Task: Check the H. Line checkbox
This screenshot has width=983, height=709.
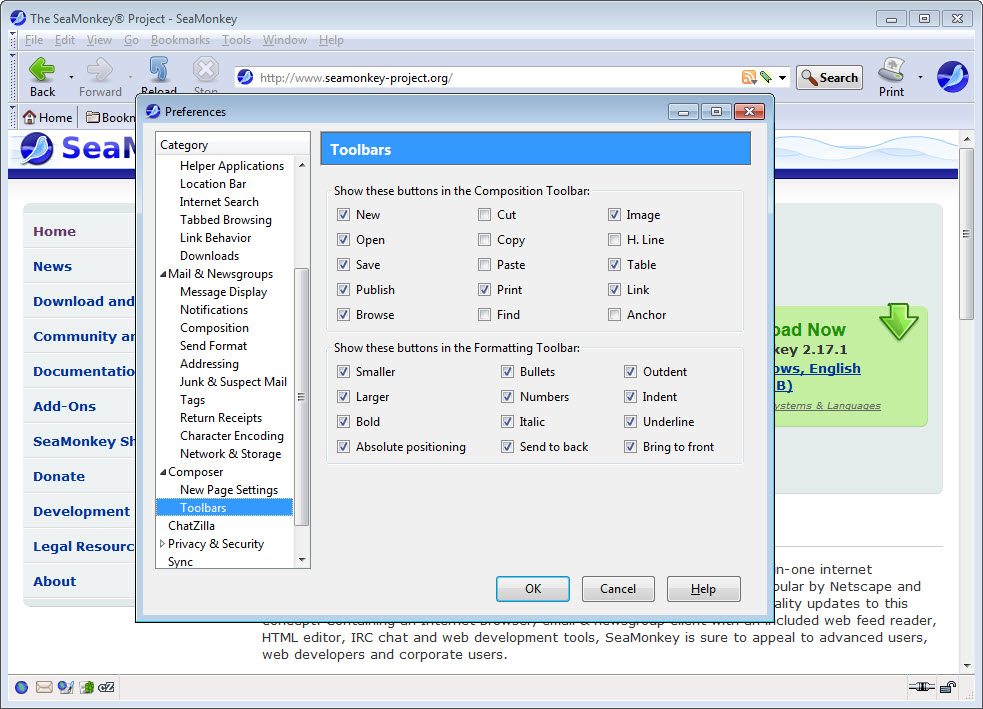Action: click(614, 239)
